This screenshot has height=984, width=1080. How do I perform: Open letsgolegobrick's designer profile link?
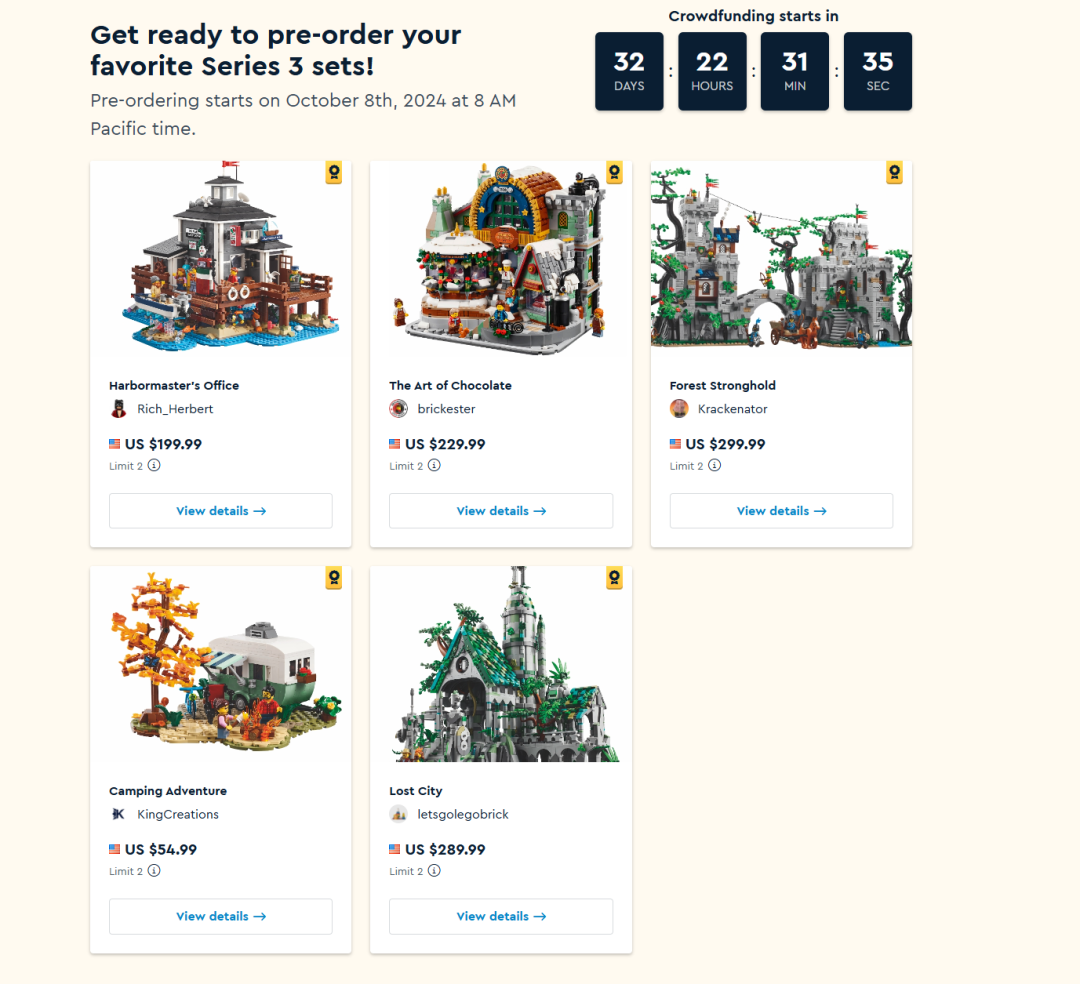tap(463, 815)
